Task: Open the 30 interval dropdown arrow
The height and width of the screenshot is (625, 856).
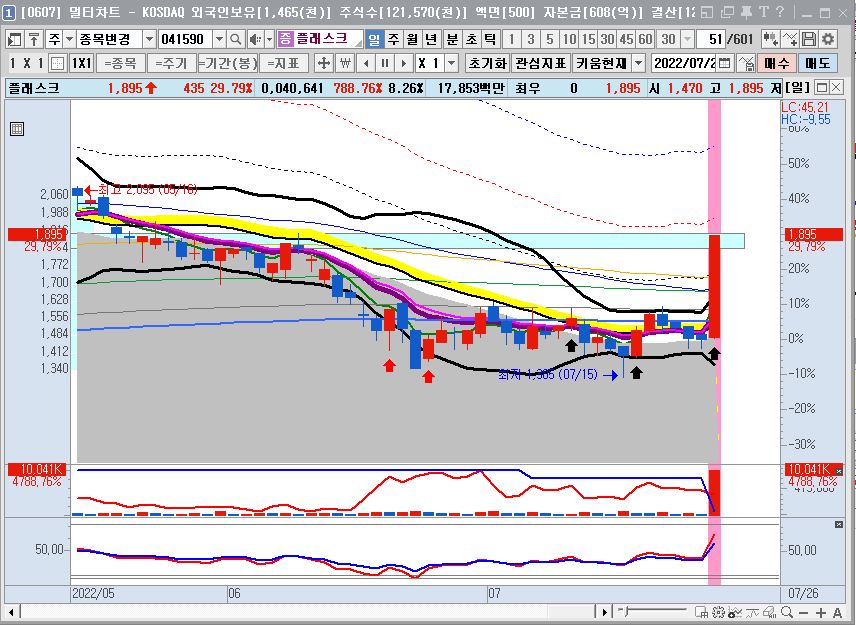Action: coord(687,39)
